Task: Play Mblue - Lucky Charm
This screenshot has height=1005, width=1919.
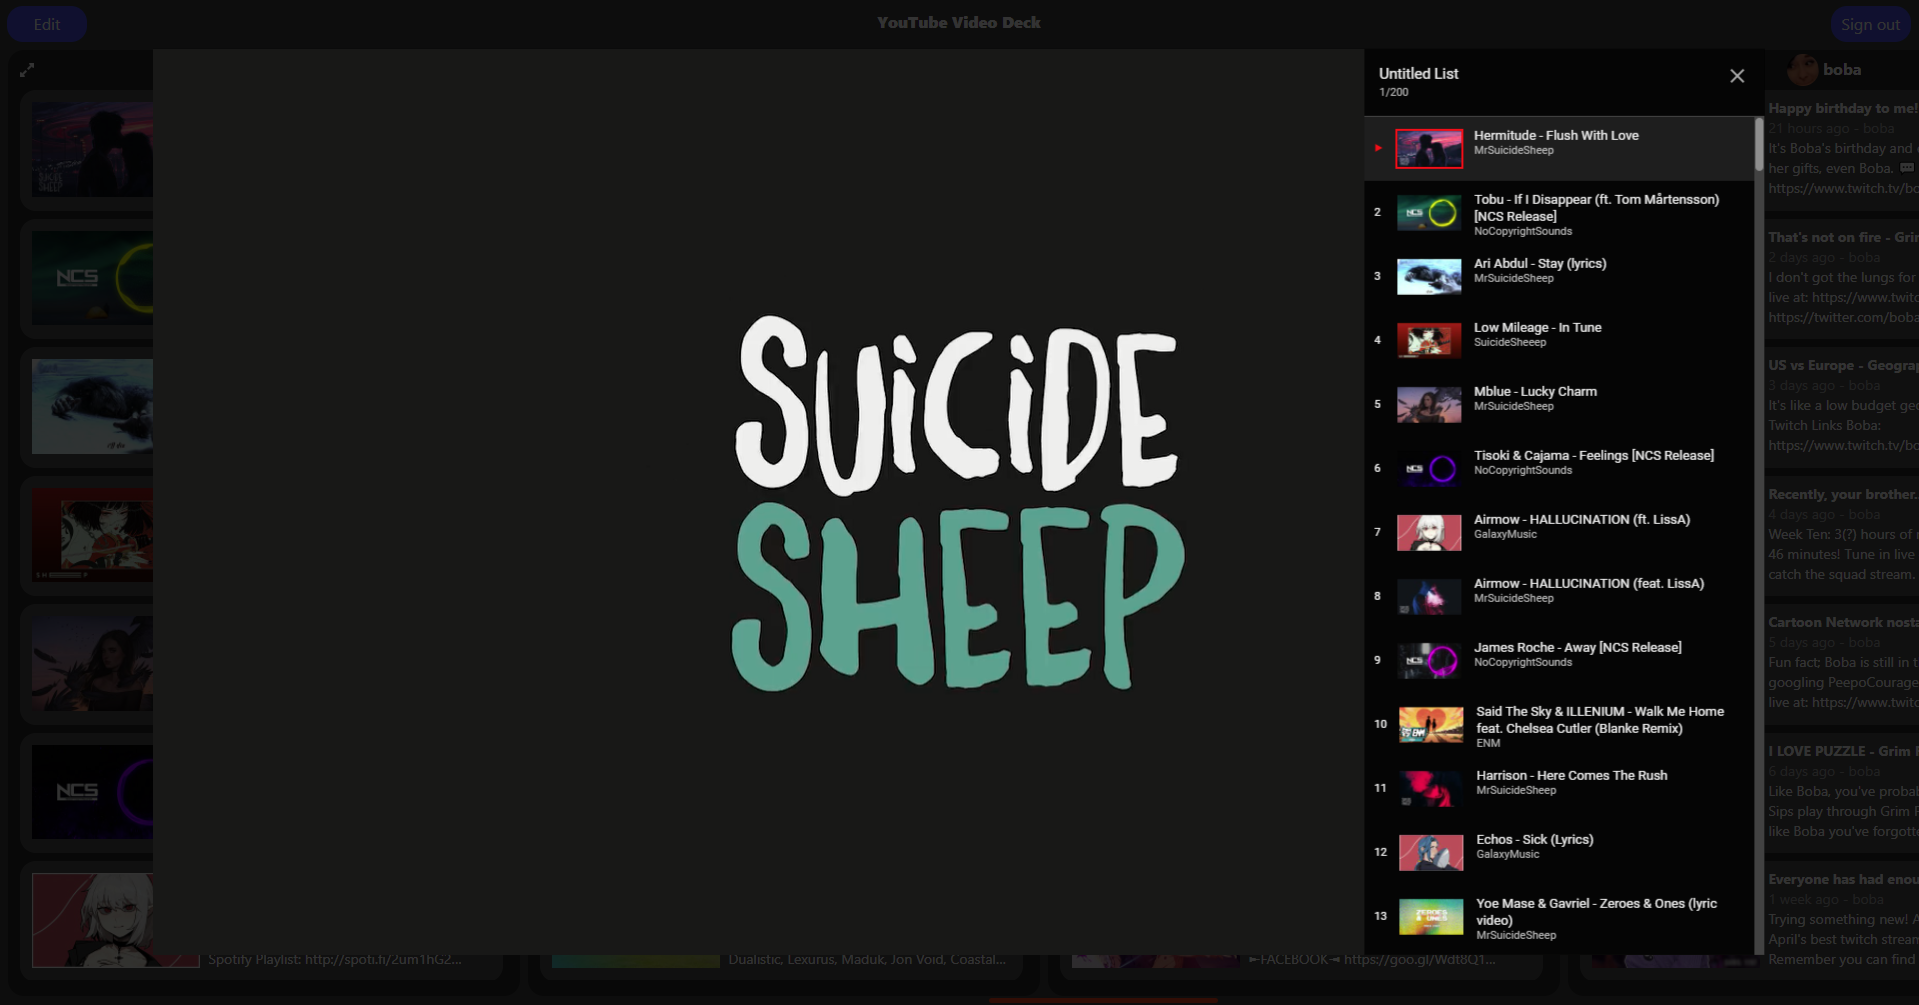Action: 1558,404
